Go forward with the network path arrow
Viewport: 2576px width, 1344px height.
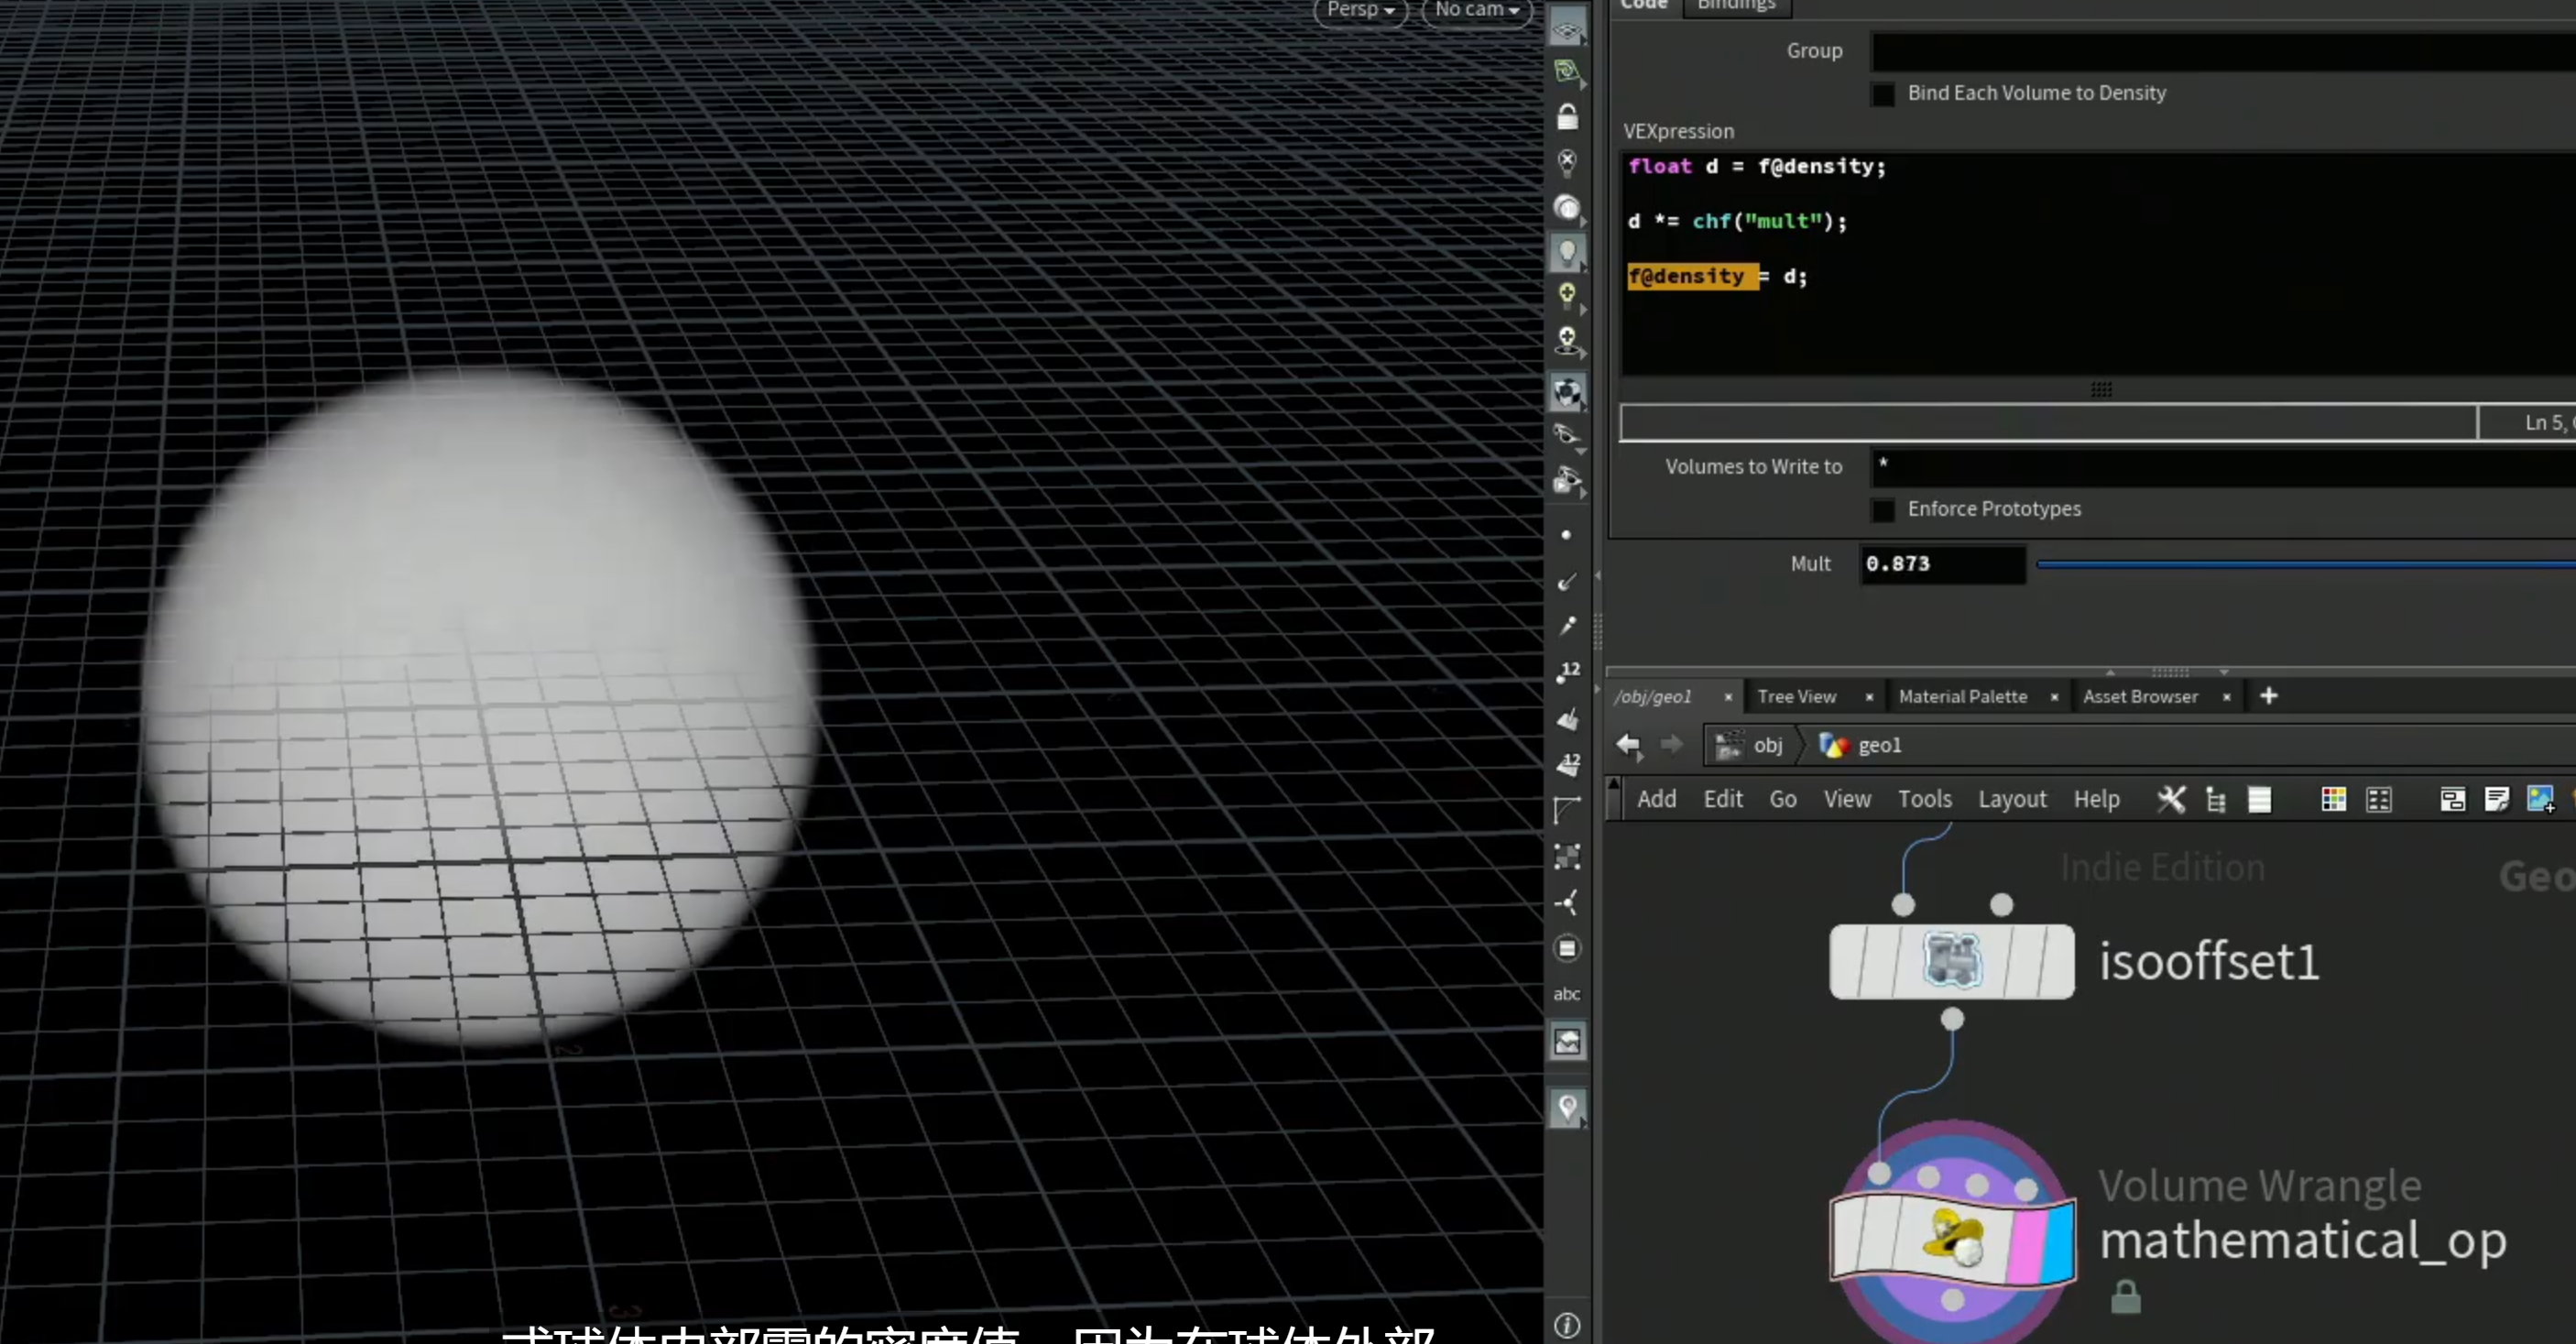pos(1671,745)
